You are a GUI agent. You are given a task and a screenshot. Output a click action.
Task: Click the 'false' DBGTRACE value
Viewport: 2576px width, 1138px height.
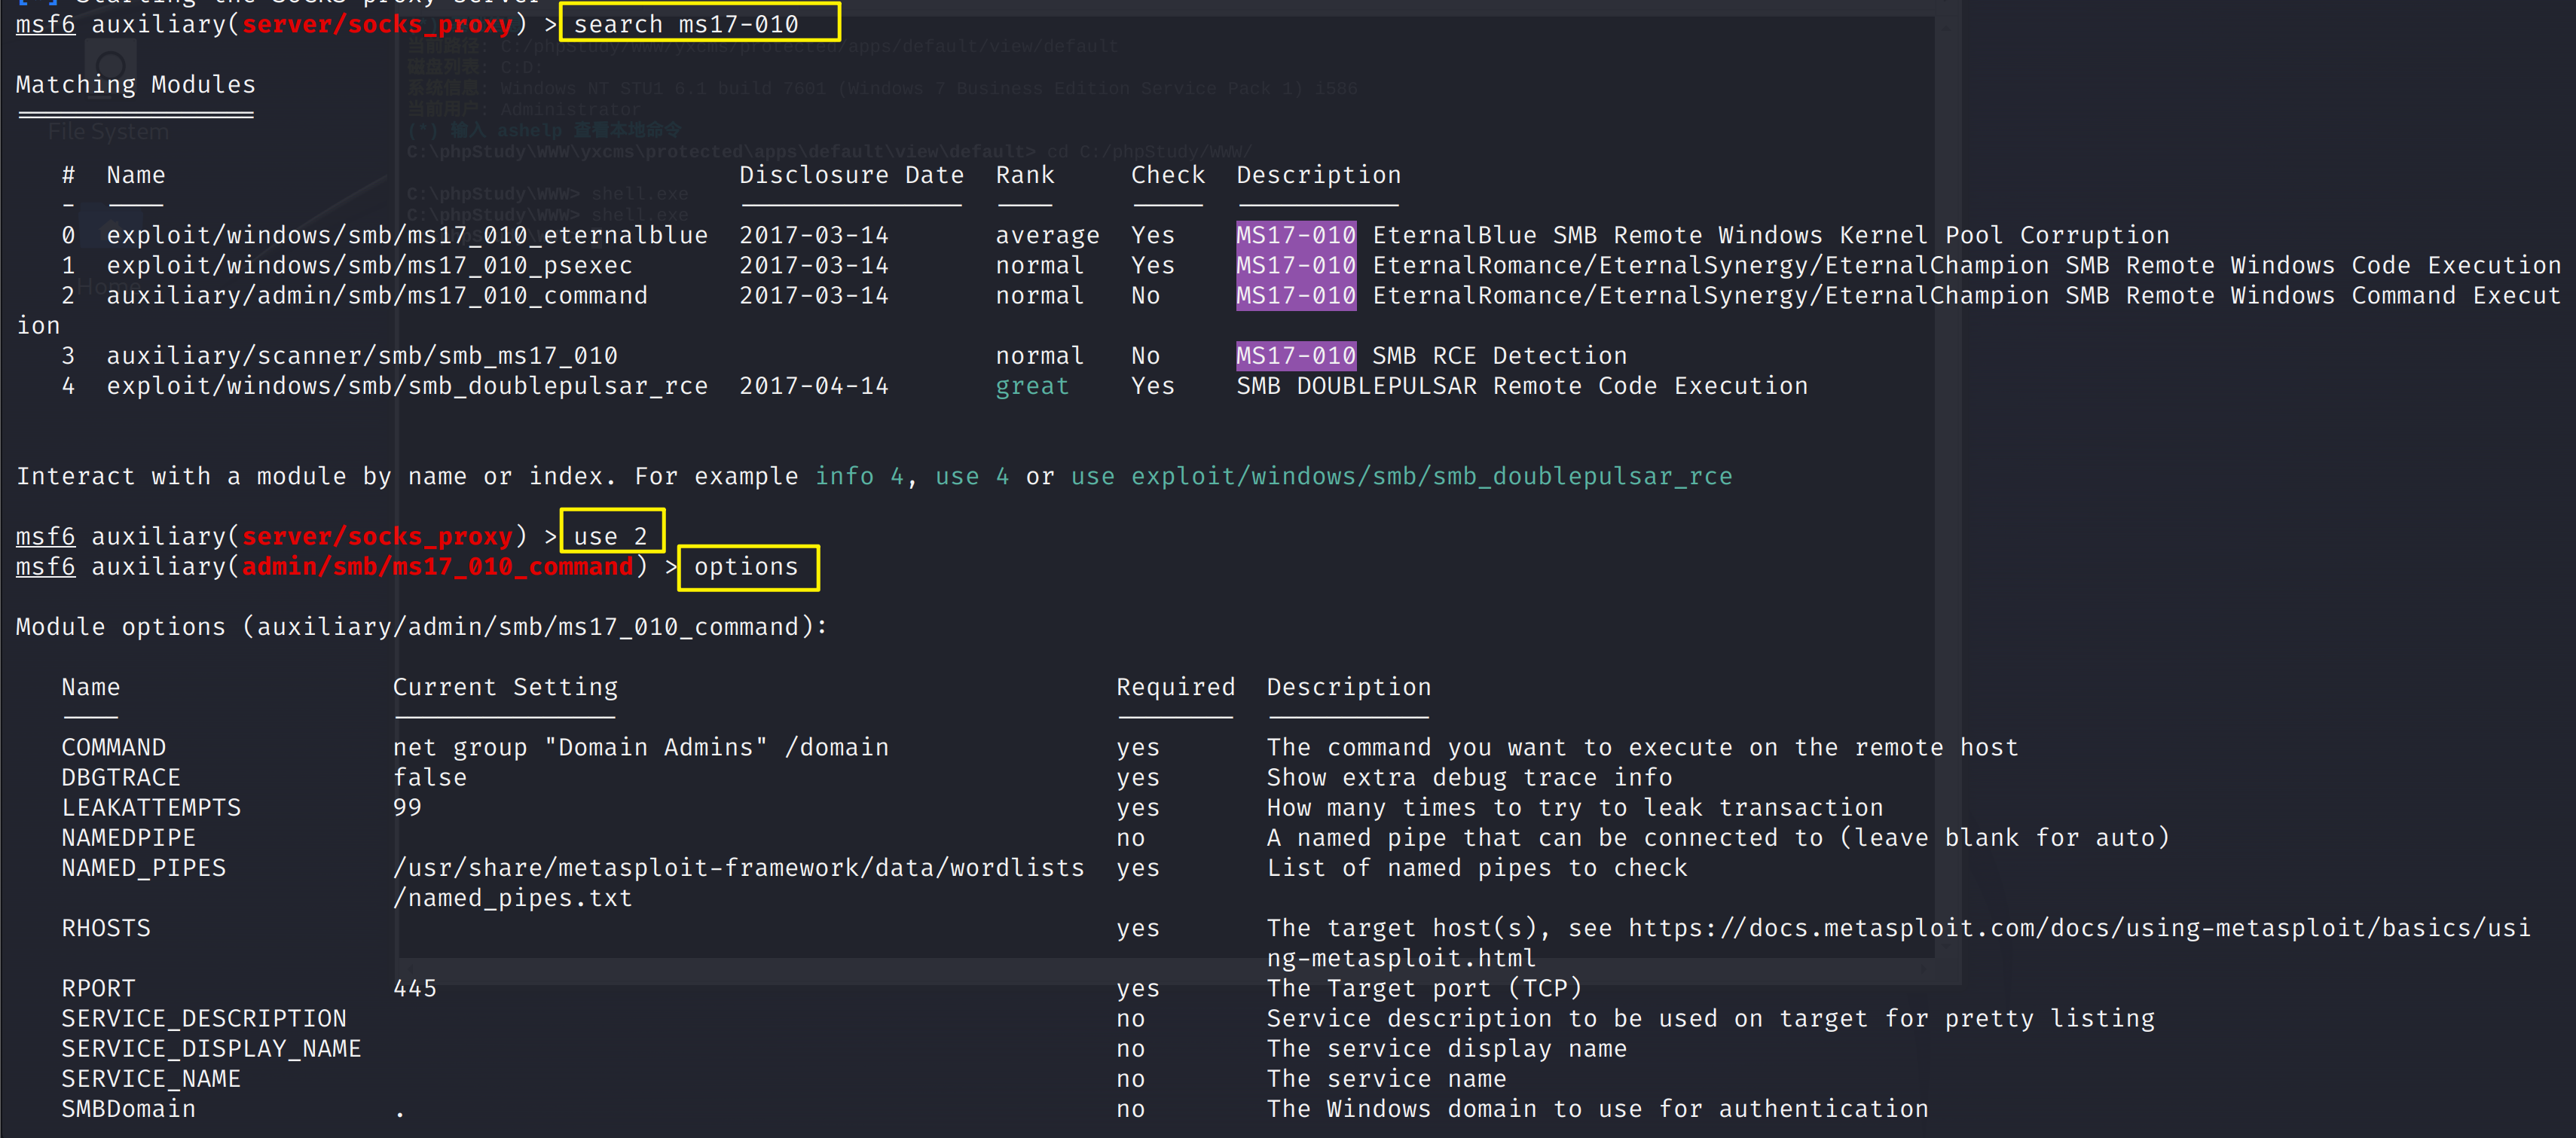coord(430,778)
